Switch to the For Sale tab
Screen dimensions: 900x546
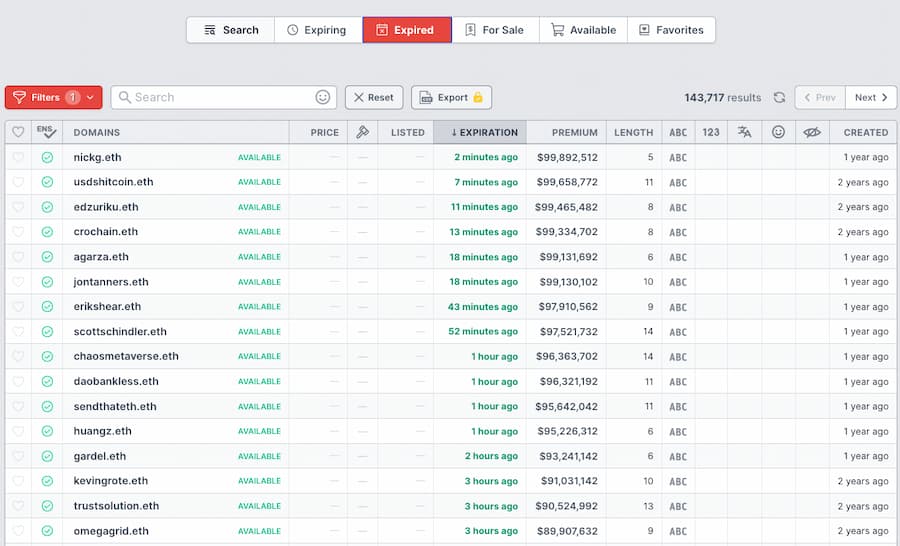(x=494, y=30)
